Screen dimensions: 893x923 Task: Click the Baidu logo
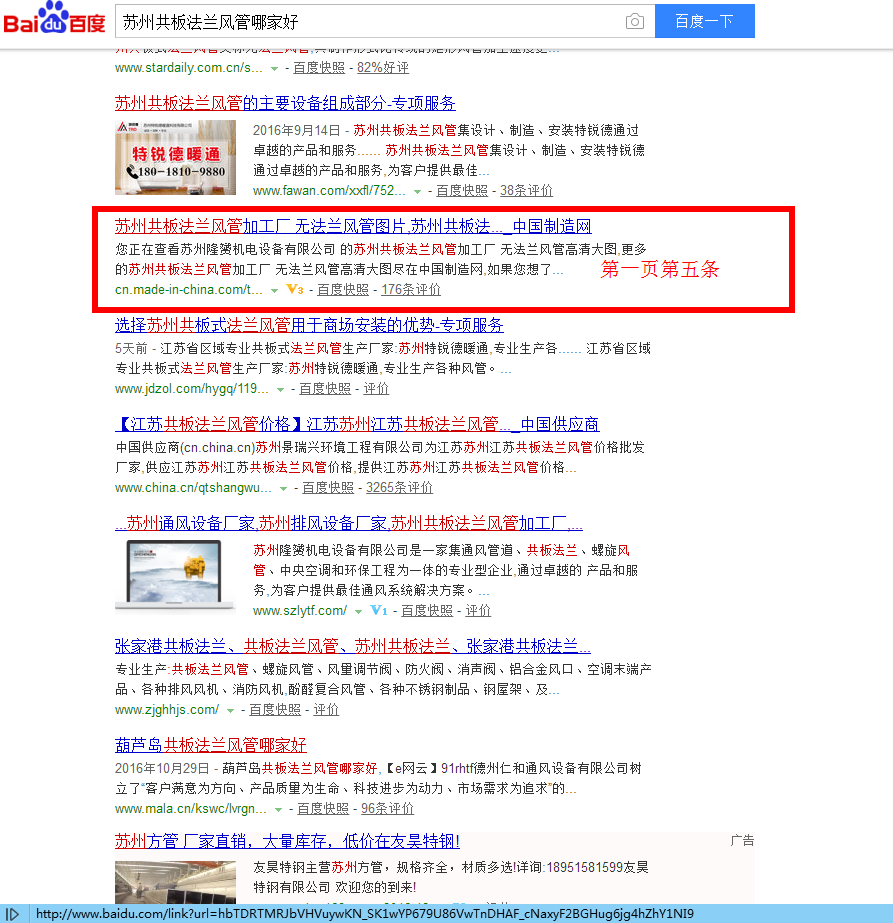[x=54, y=18]
